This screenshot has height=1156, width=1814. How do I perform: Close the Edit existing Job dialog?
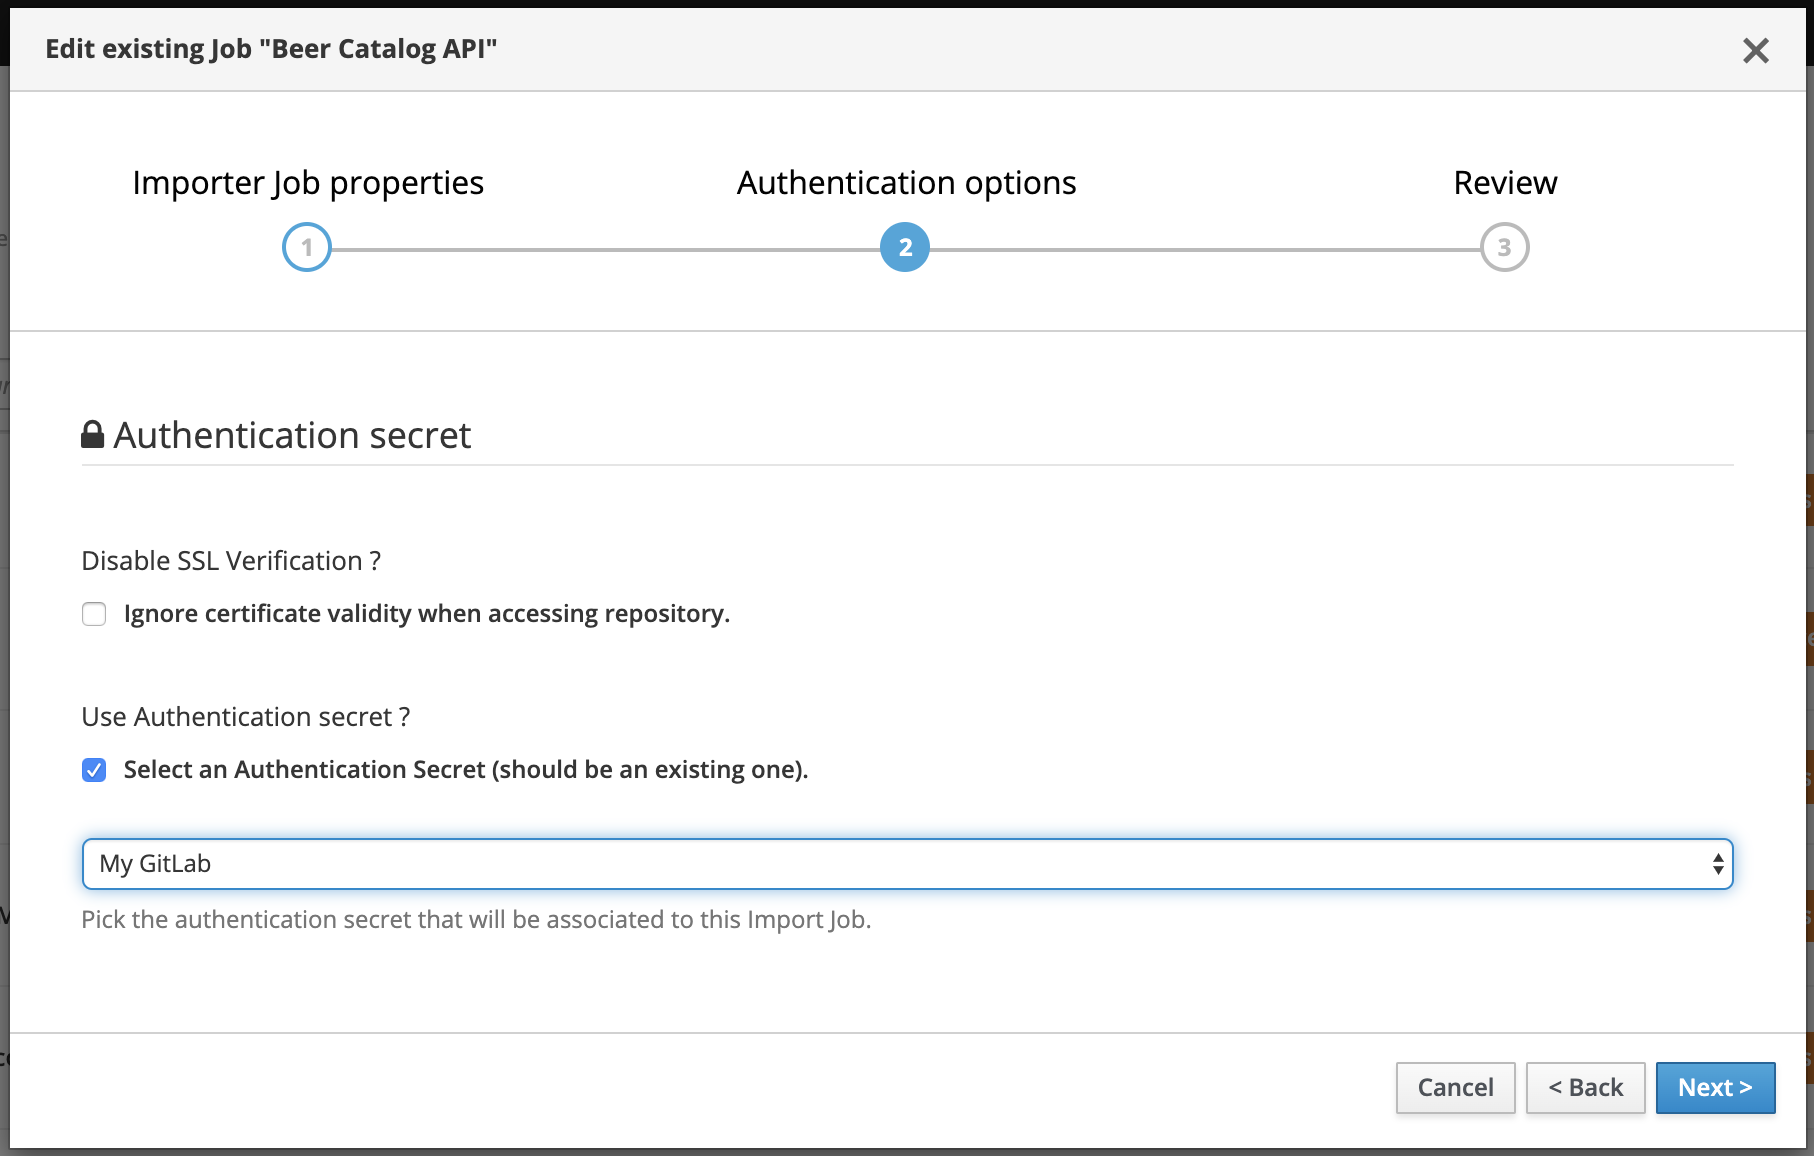(x=1755, y=50)
